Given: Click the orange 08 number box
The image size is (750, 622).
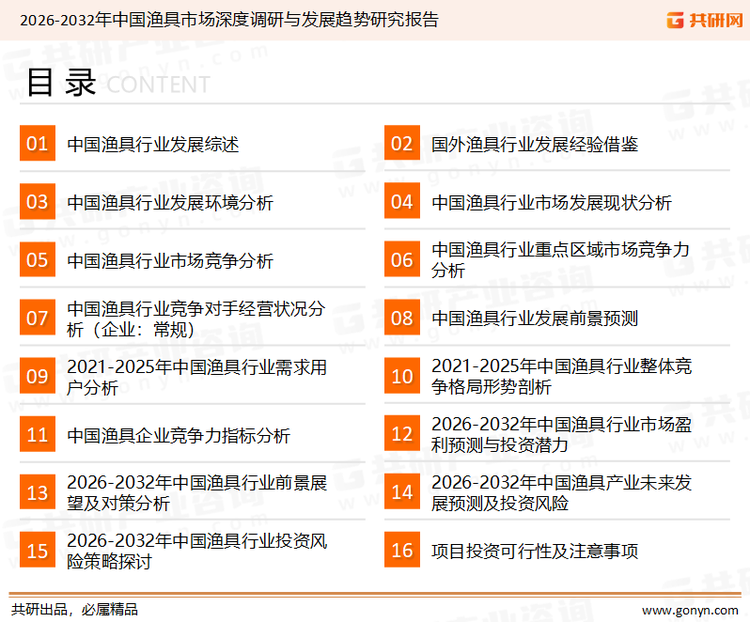Looking at the screenshot, I should 402,318.
